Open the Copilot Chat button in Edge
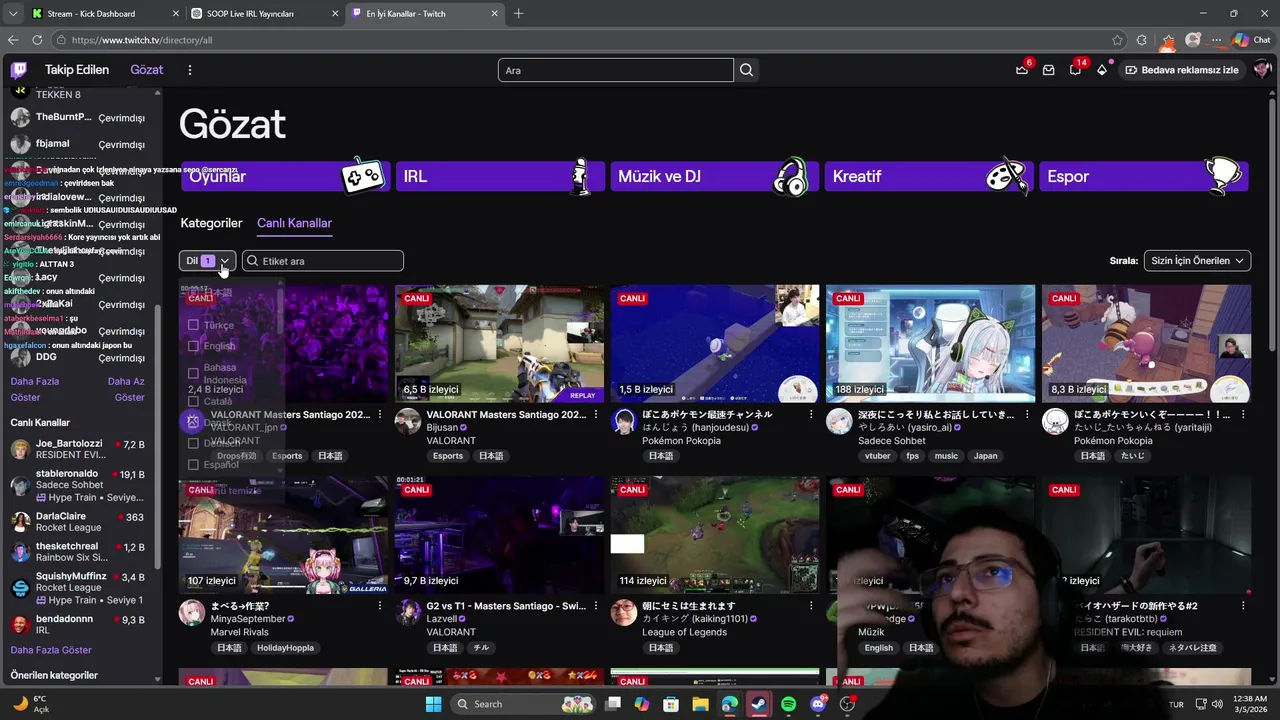 (1252, 40)
